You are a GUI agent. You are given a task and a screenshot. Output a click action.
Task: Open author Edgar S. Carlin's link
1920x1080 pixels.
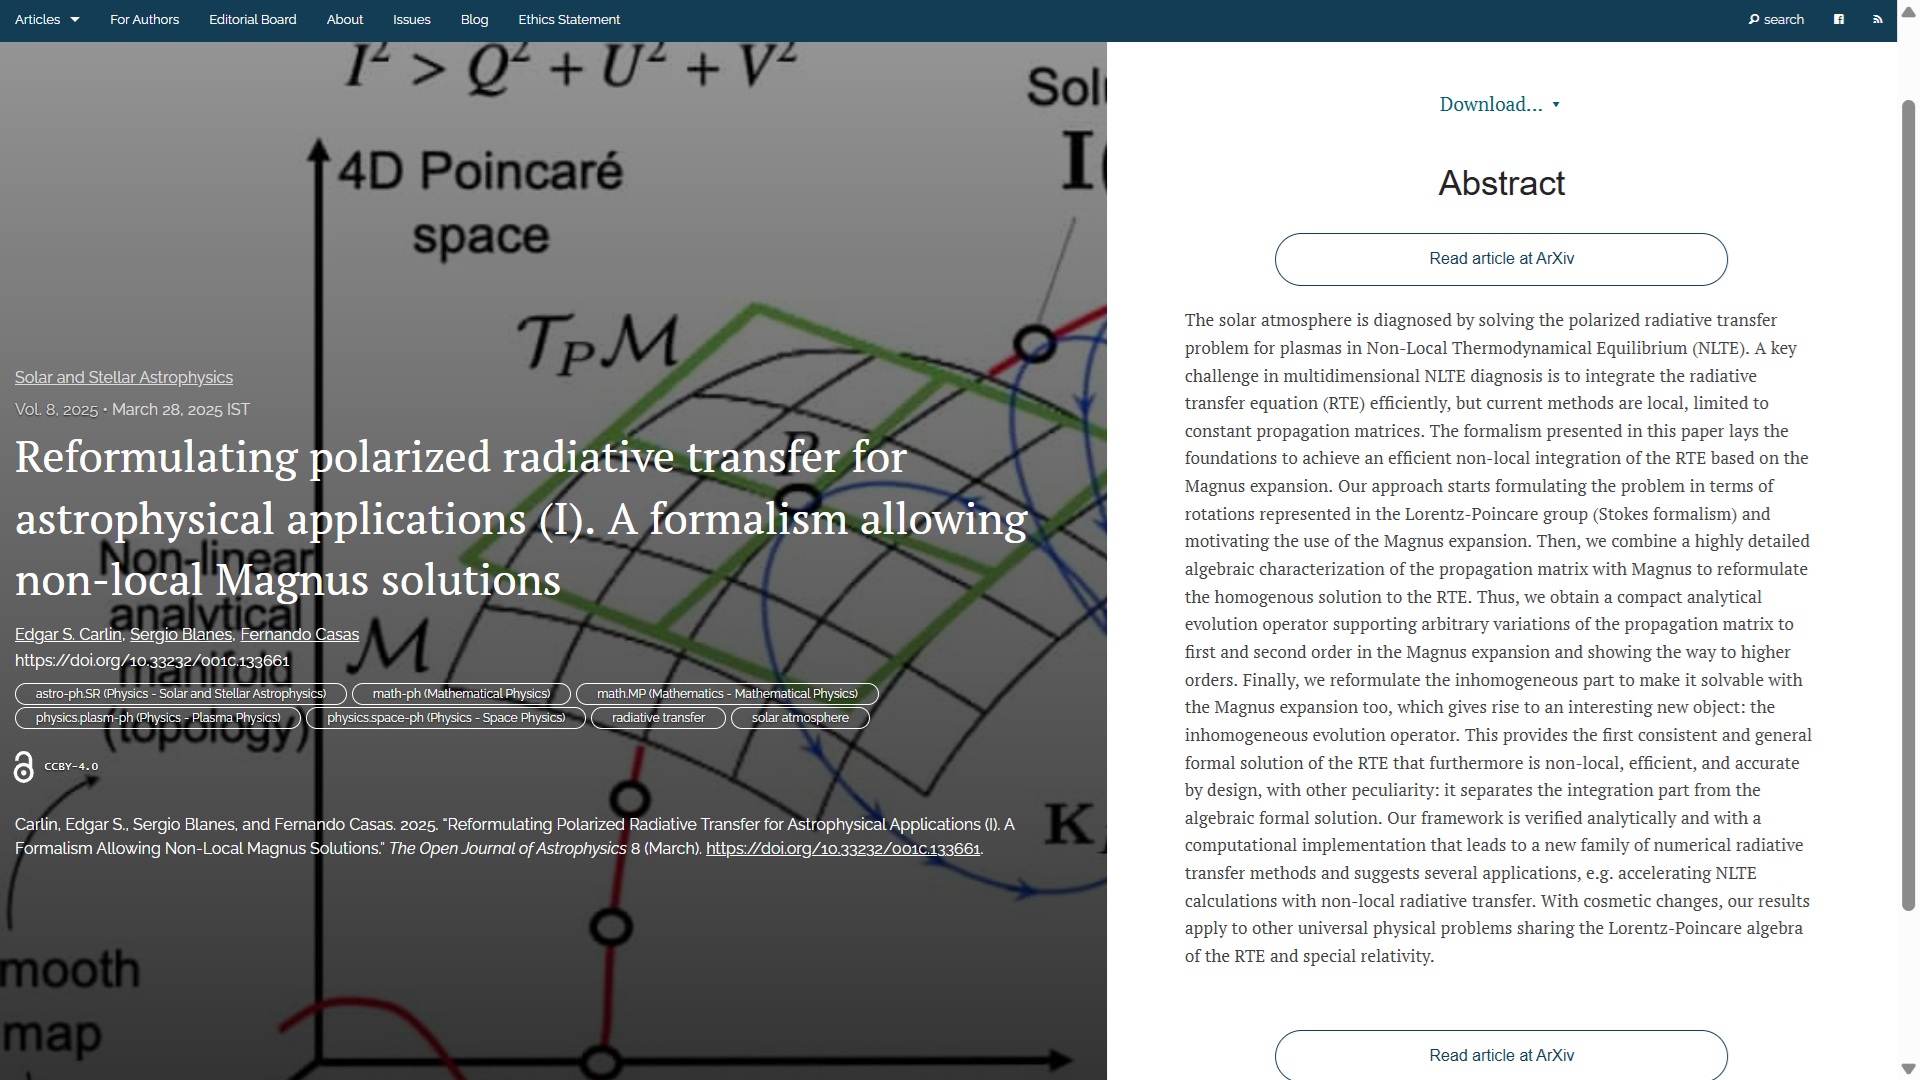point(68,634)
